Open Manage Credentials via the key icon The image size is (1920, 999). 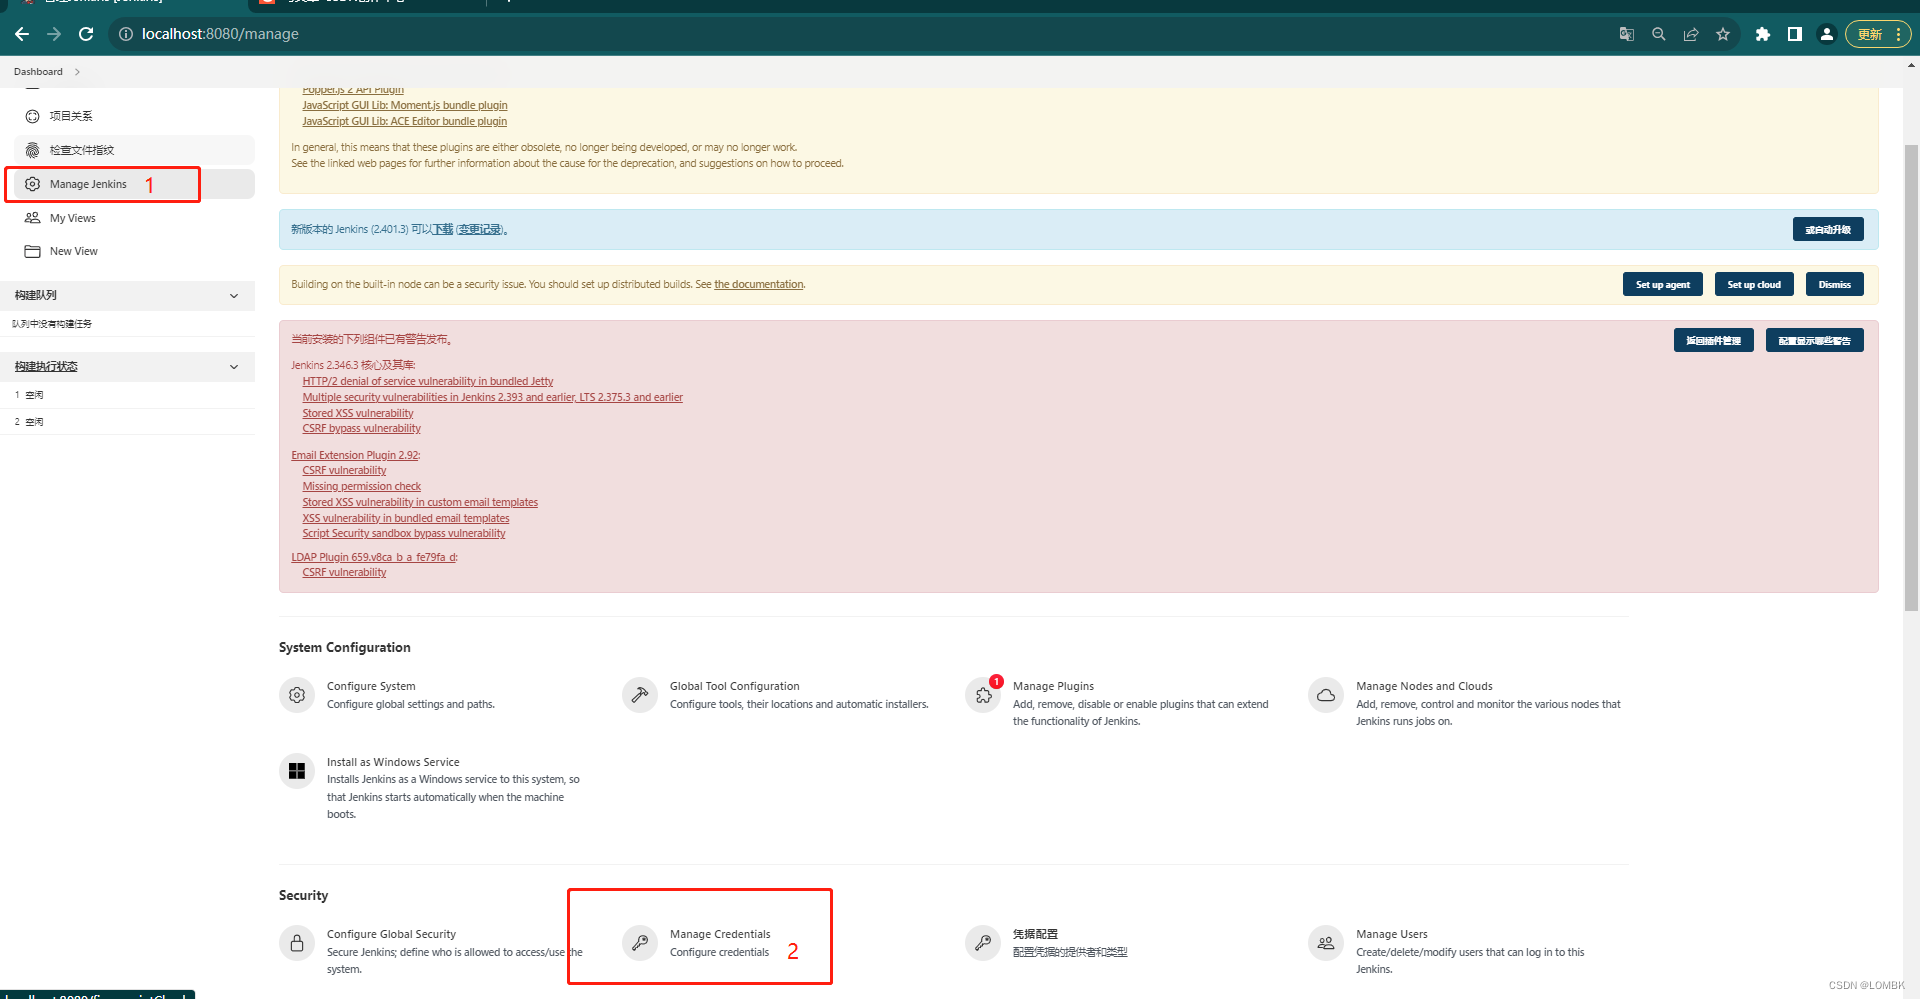click(640, 942)
